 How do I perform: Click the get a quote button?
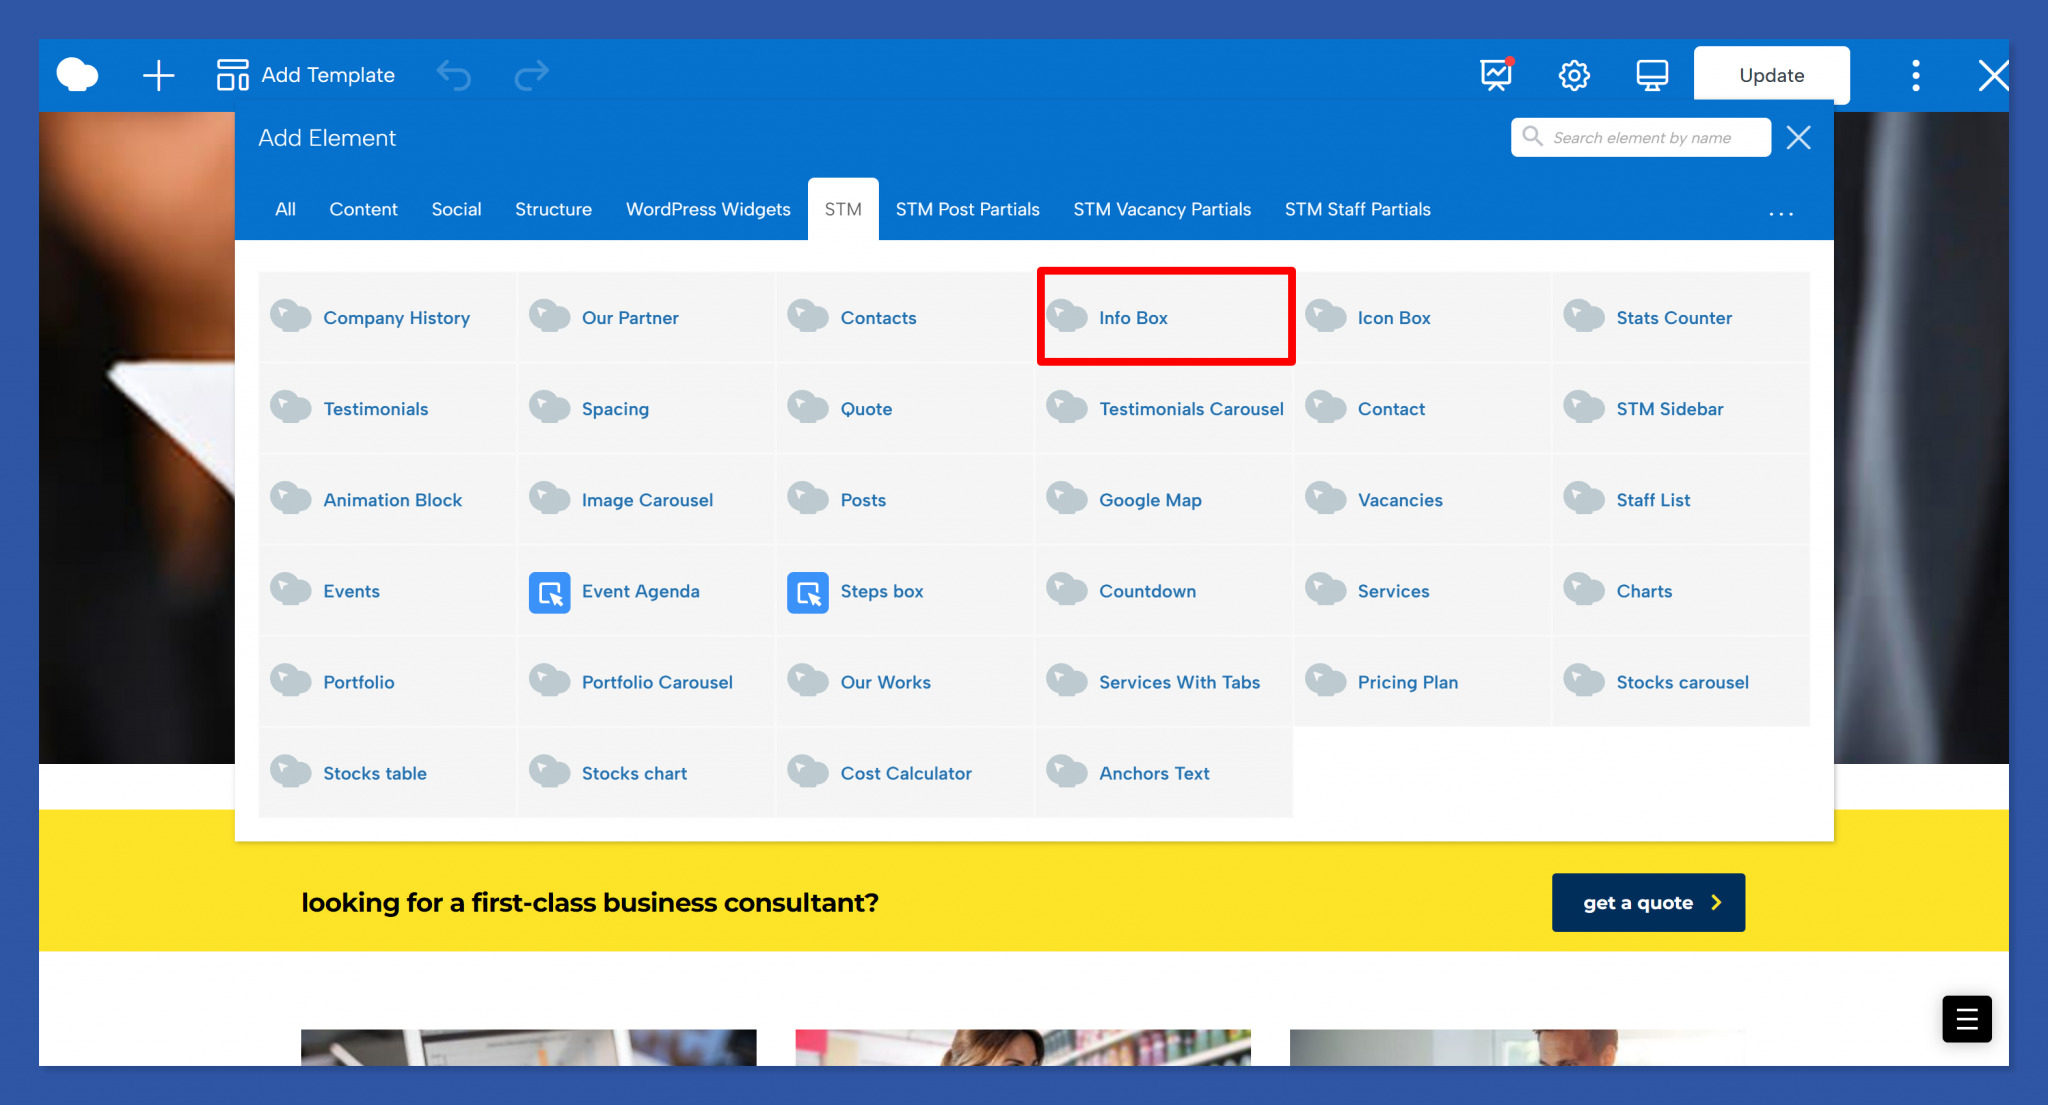[1647, 902]
